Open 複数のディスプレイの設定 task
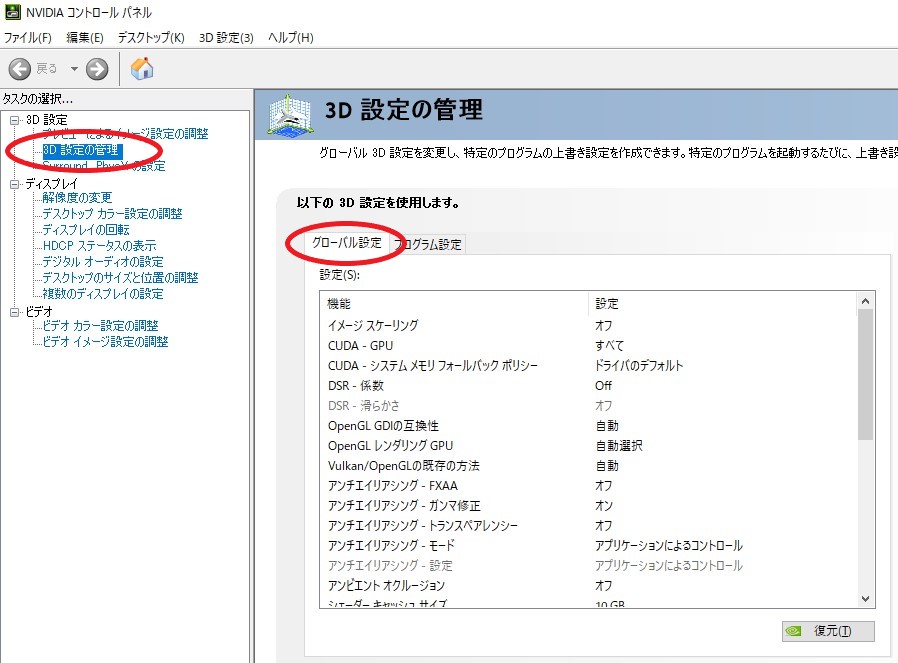898x663 pixels. coord(103,294)
